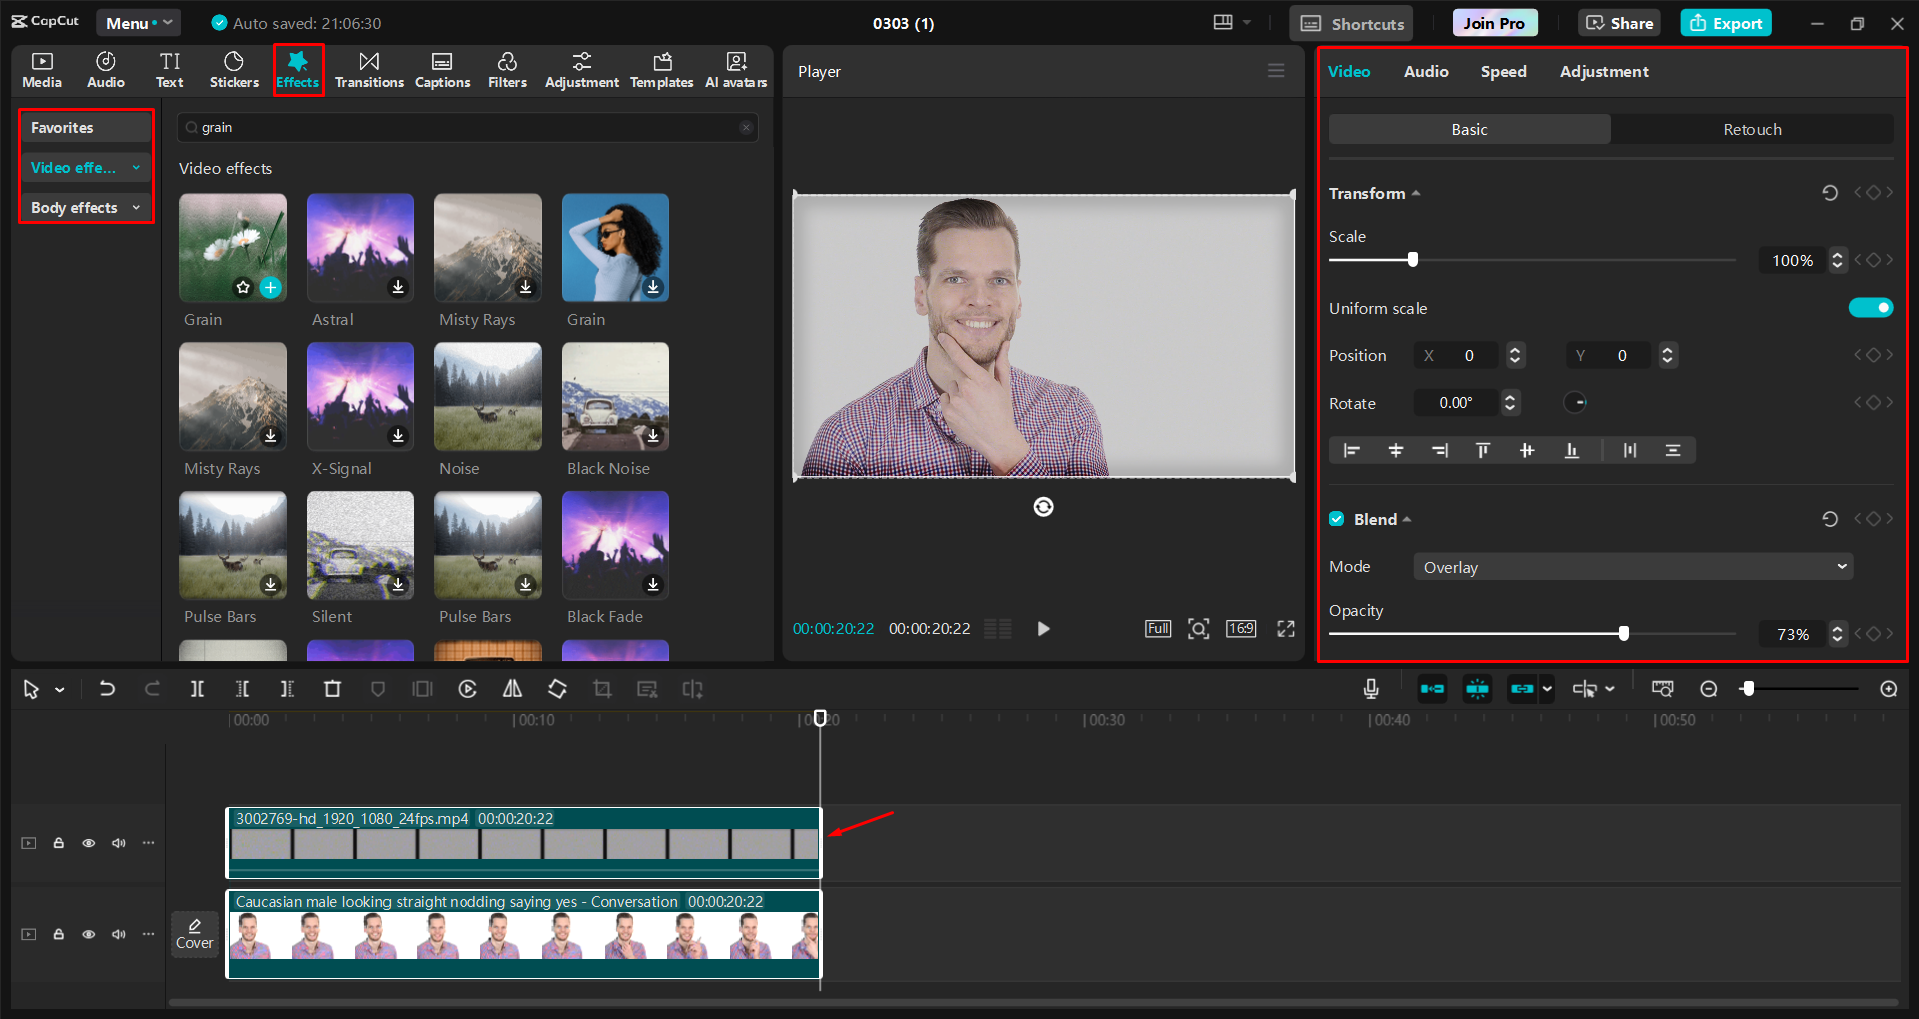The image size is (1919, 1019).
Task: Collapse the Transform section
Action: [x=1415, y=193]
